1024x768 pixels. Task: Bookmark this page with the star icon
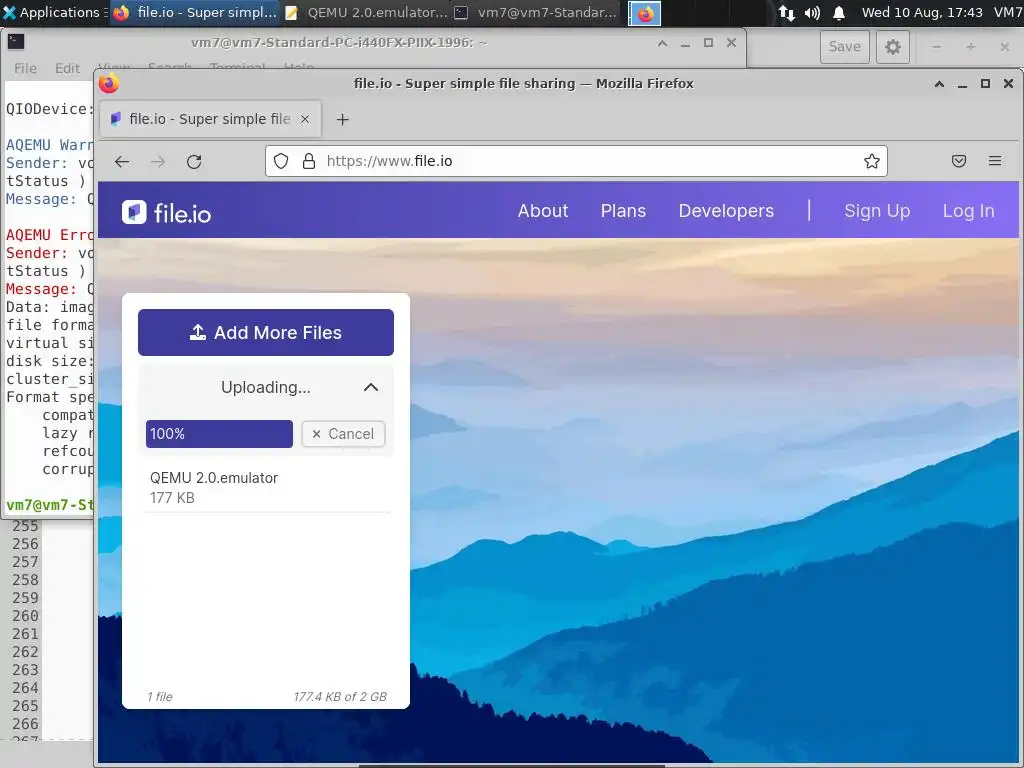tap(872, 161)
